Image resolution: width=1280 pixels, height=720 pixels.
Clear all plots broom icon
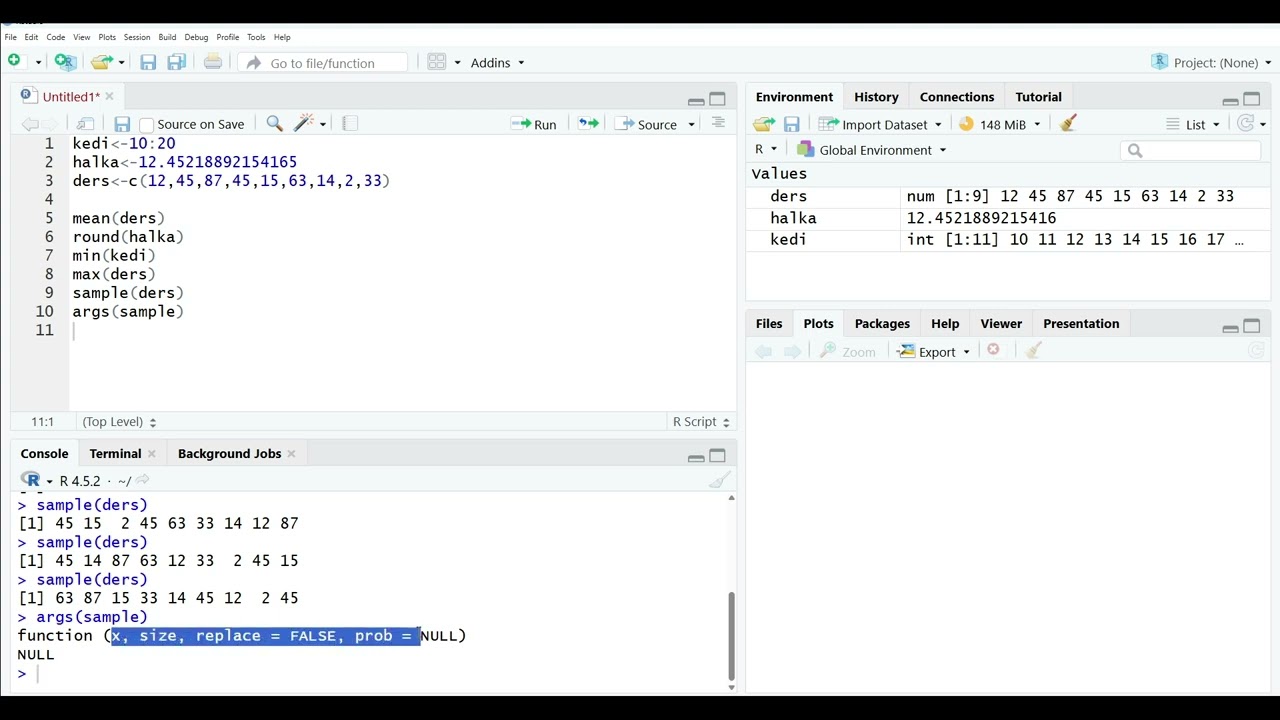point(1034,351)
